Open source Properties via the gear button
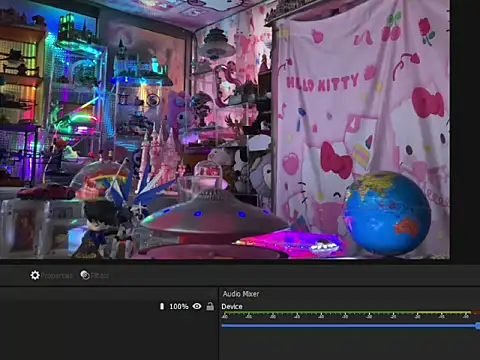This screenshot has width=480, height=360. [51, 275]
